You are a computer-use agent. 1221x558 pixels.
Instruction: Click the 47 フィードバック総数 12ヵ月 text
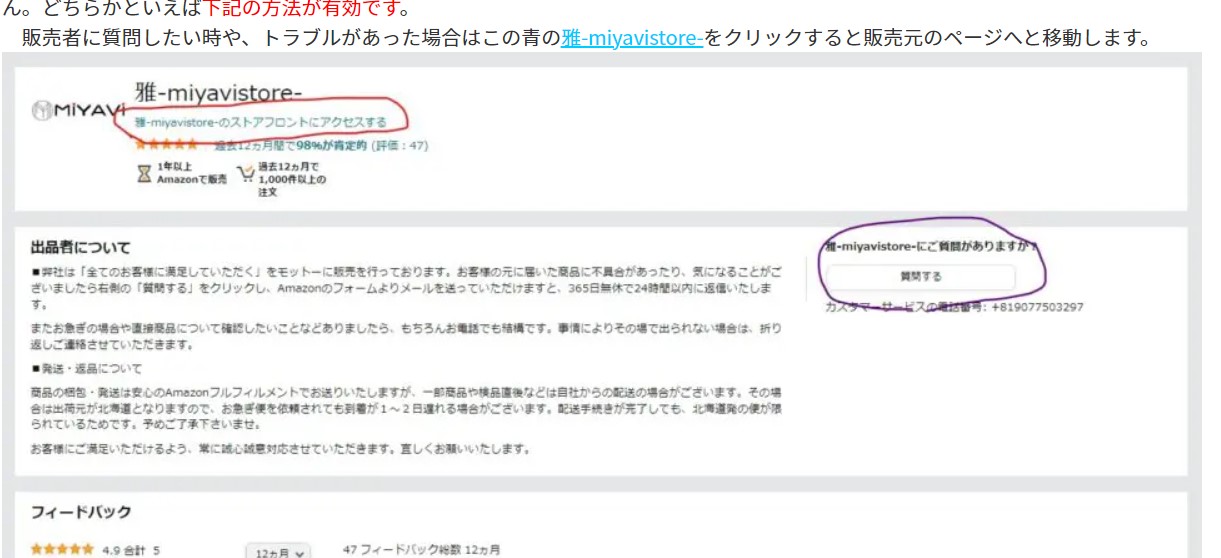[x=421, y=550]
